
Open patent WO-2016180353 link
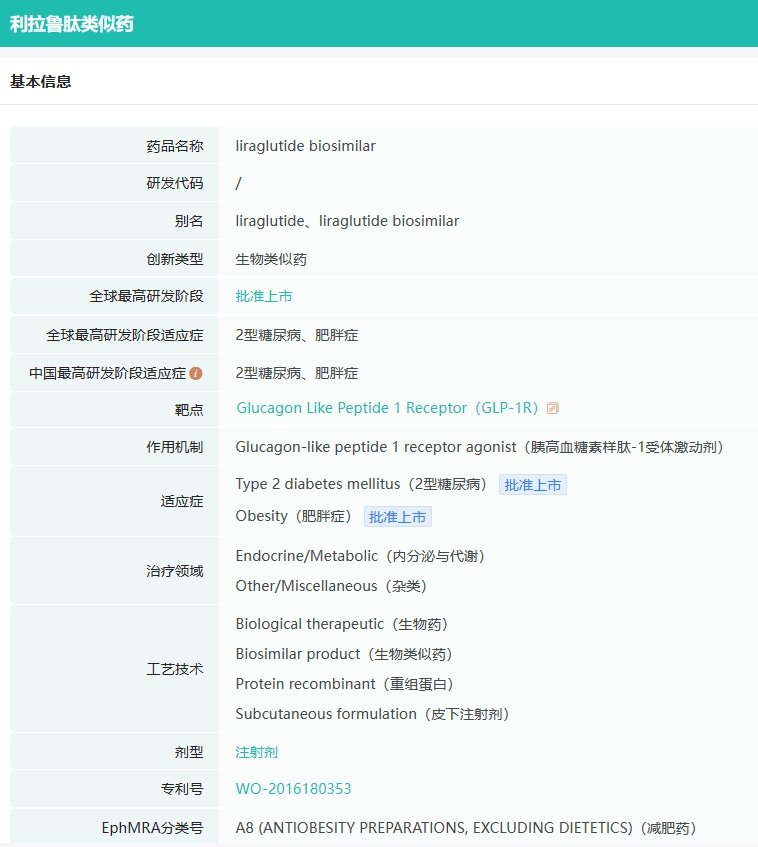point(293,789)
